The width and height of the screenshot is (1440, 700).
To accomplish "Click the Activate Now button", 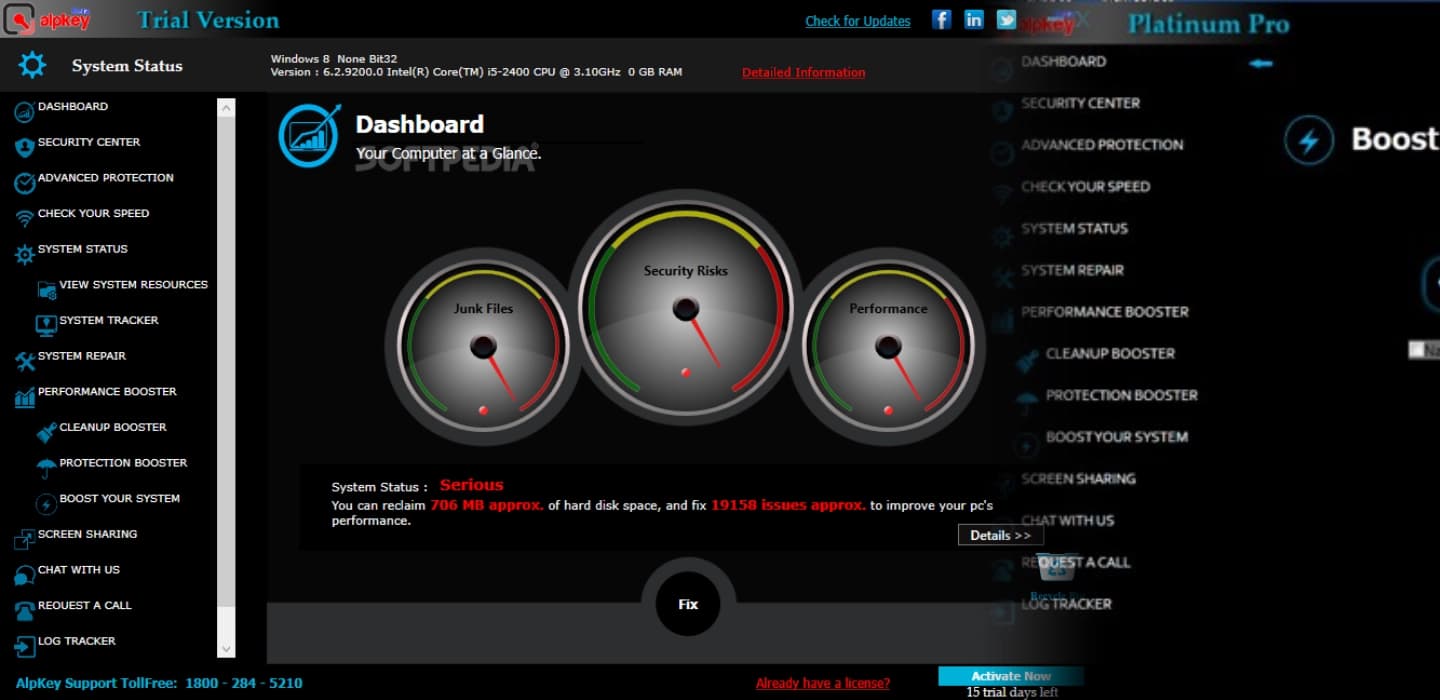I will tap(1011, 676).
